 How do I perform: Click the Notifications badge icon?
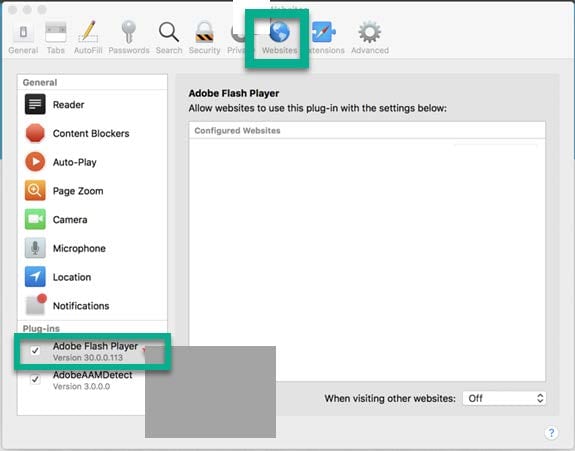[36, 304]
